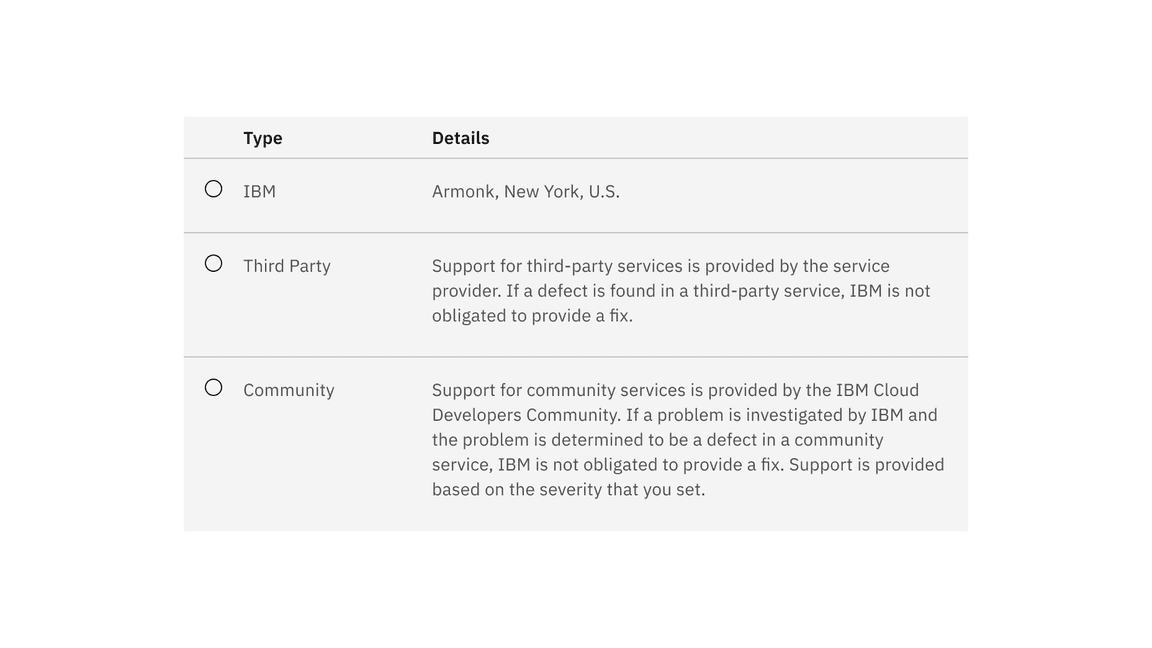Click the Details column header
The image size is (1152, 648).
coord(461,138)
